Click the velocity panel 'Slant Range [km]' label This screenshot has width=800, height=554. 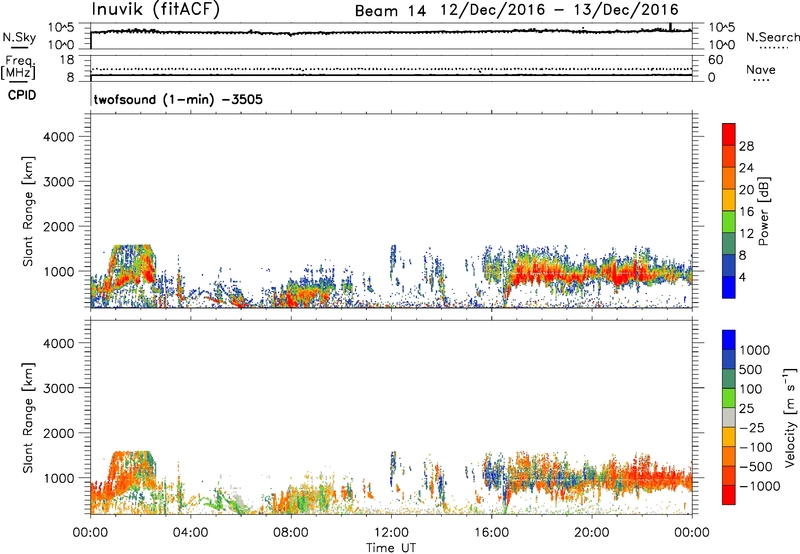tap(28, 417)
